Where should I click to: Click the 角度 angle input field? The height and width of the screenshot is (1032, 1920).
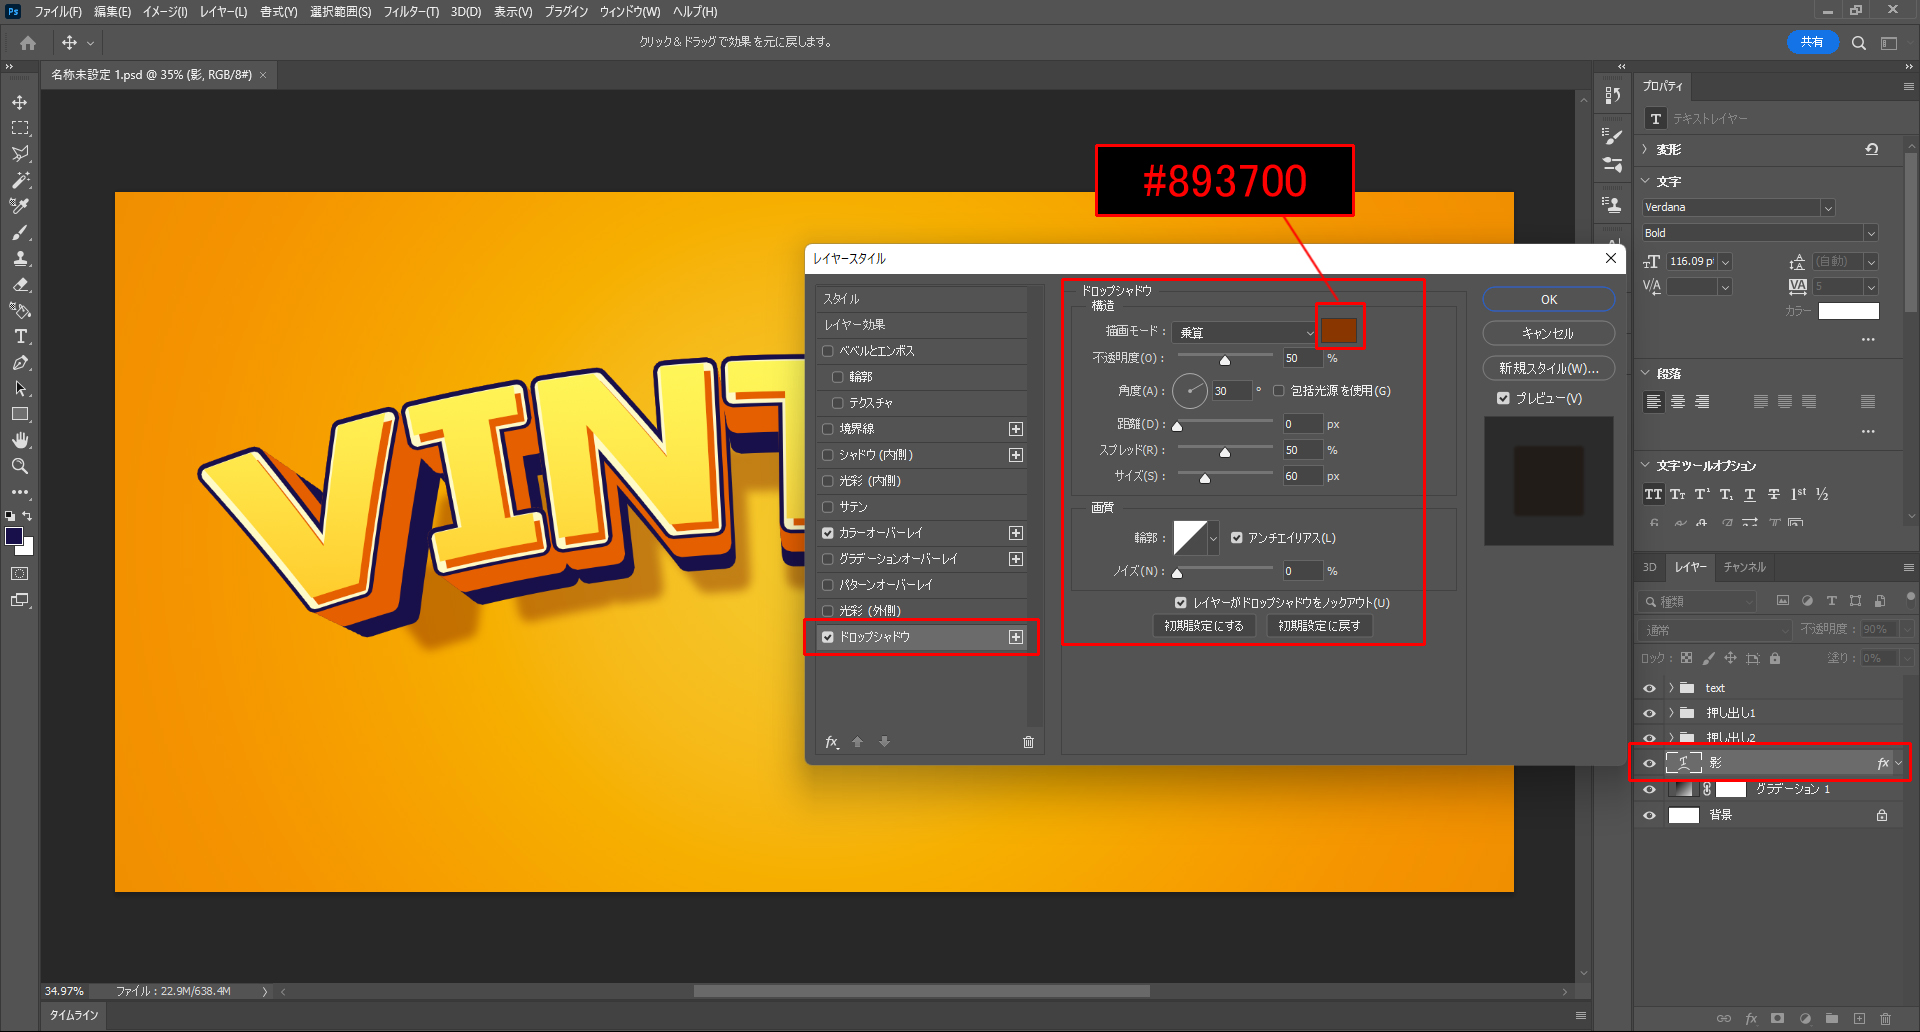(x=1231, y=391)
